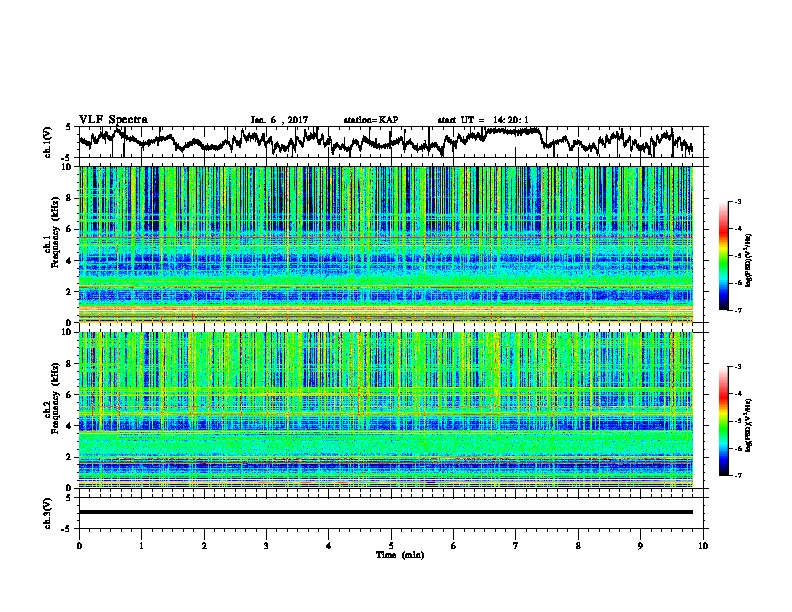792x612 pixels.
Task: Click time axis tick label "8"
Action: (578, 545)
